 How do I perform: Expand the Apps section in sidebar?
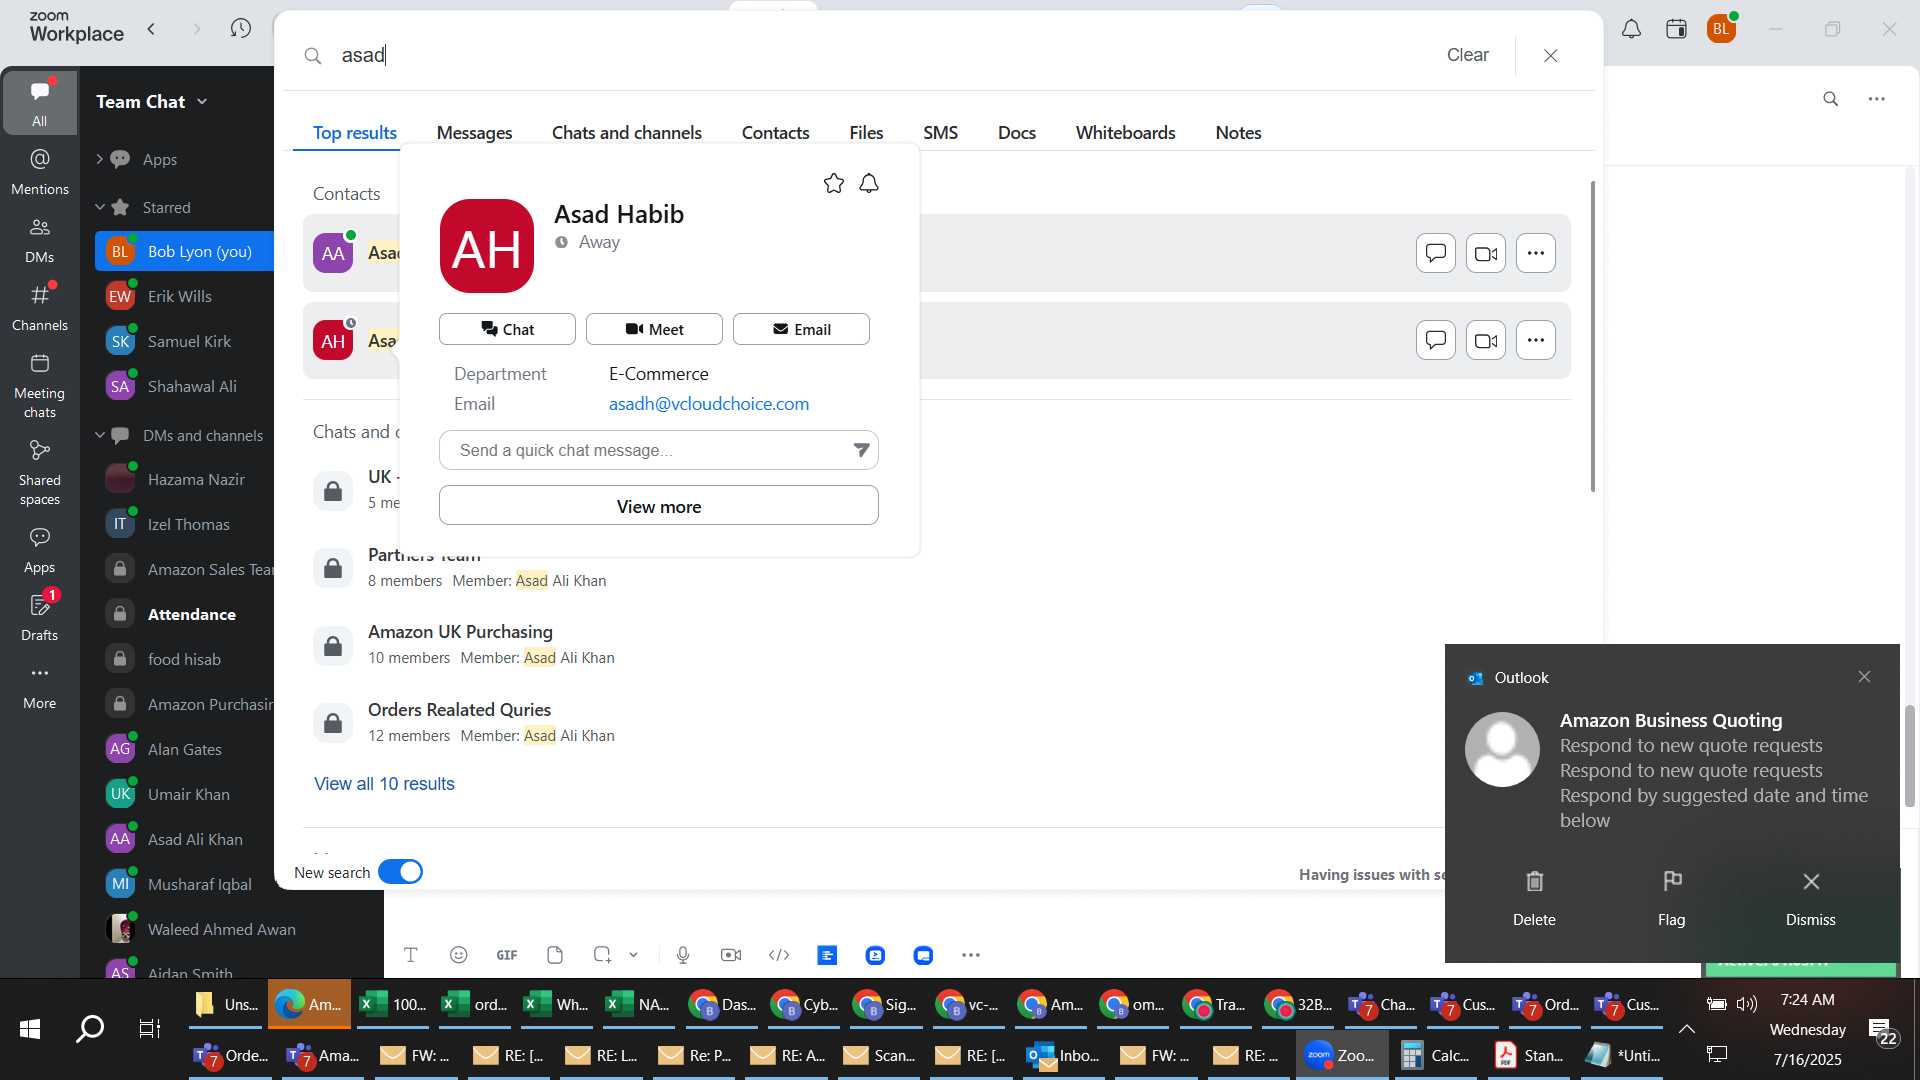99,159
